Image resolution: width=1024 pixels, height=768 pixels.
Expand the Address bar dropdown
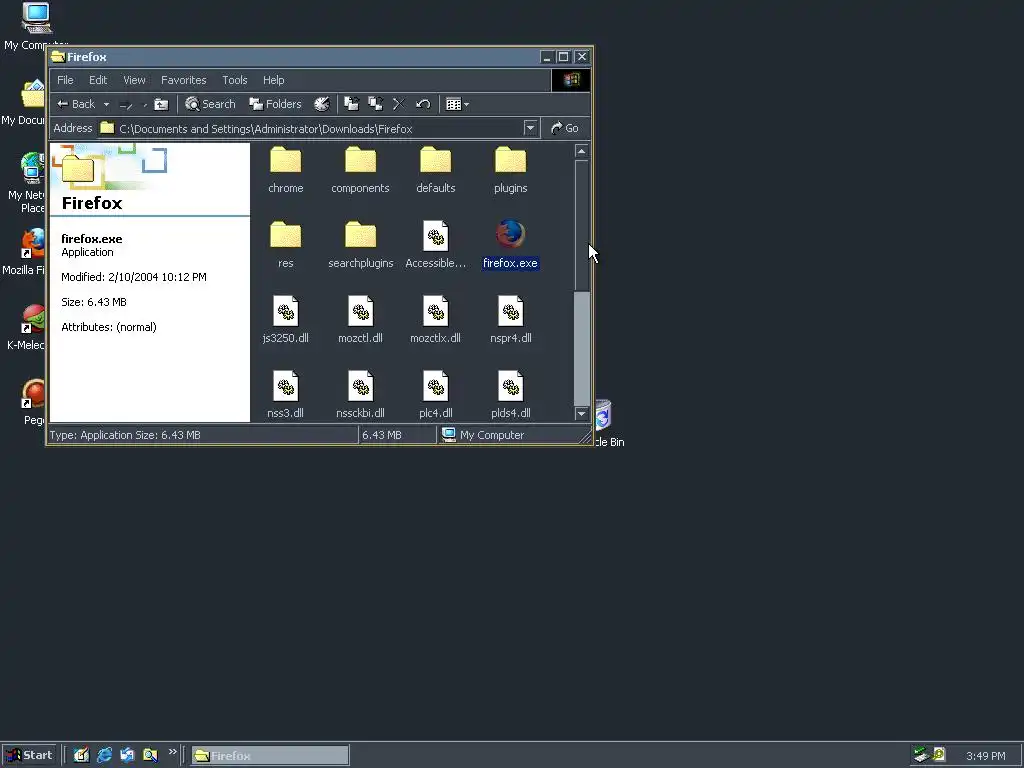(x=530, y=128)
